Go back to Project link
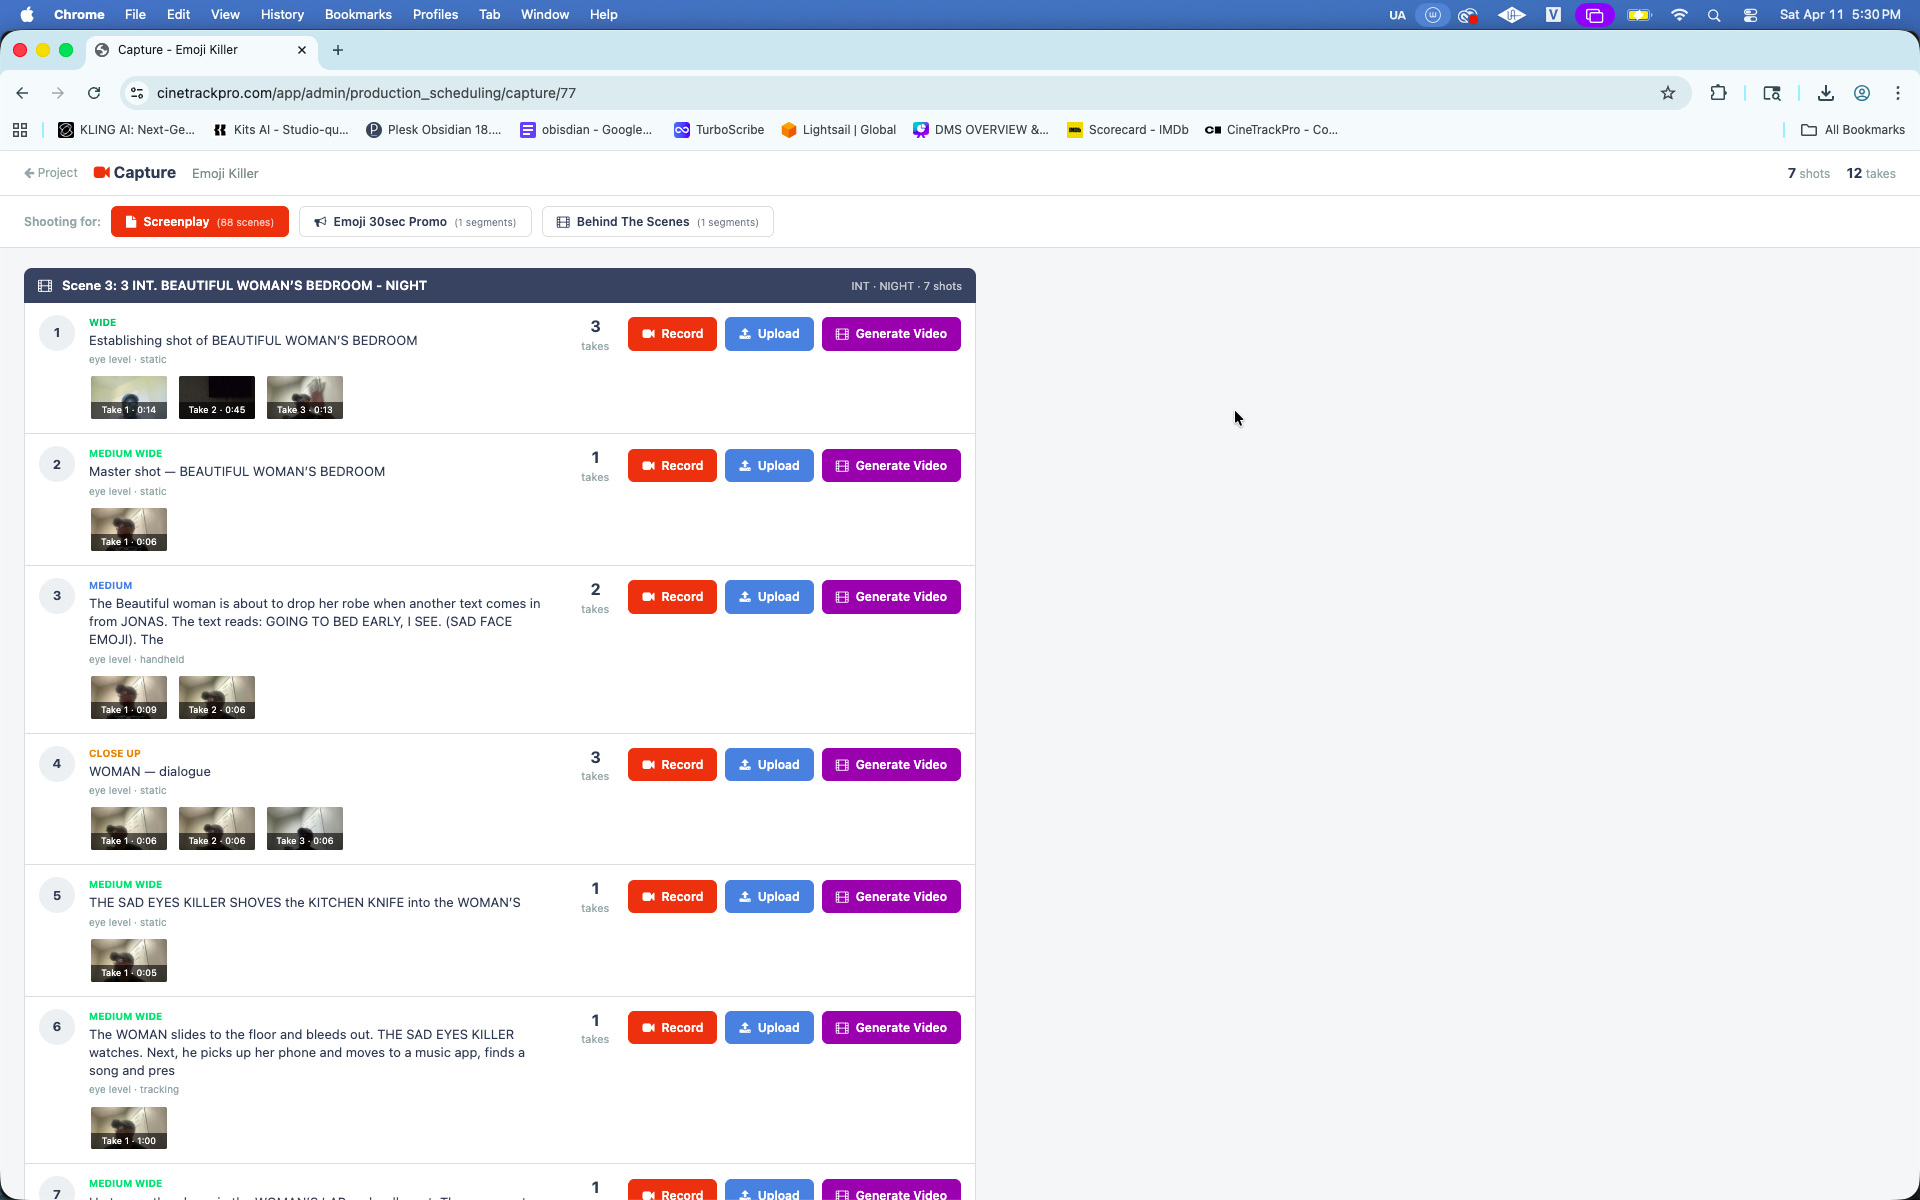1920x1200 pixels. click(51, 173)
